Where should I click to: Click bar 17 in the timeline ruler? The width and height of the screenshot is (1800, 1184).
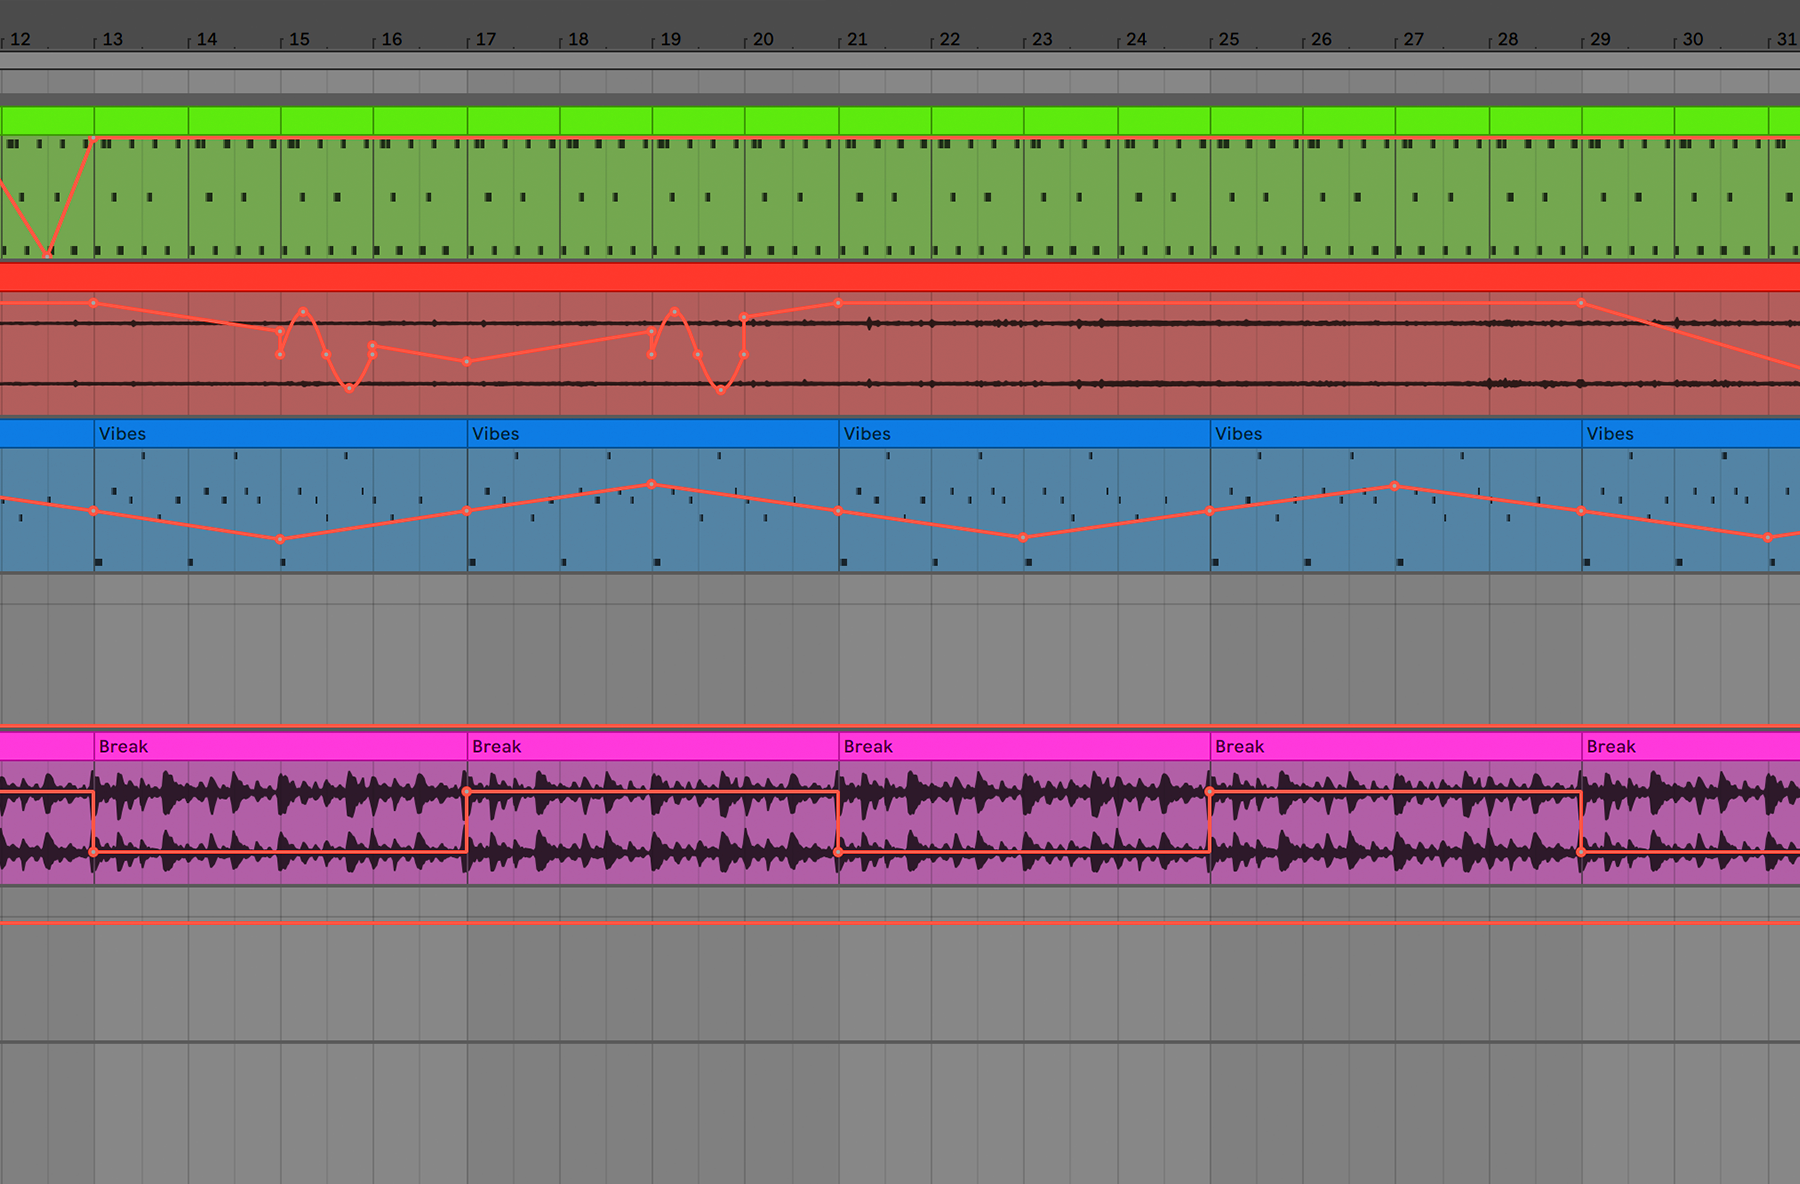coord(485,40)
